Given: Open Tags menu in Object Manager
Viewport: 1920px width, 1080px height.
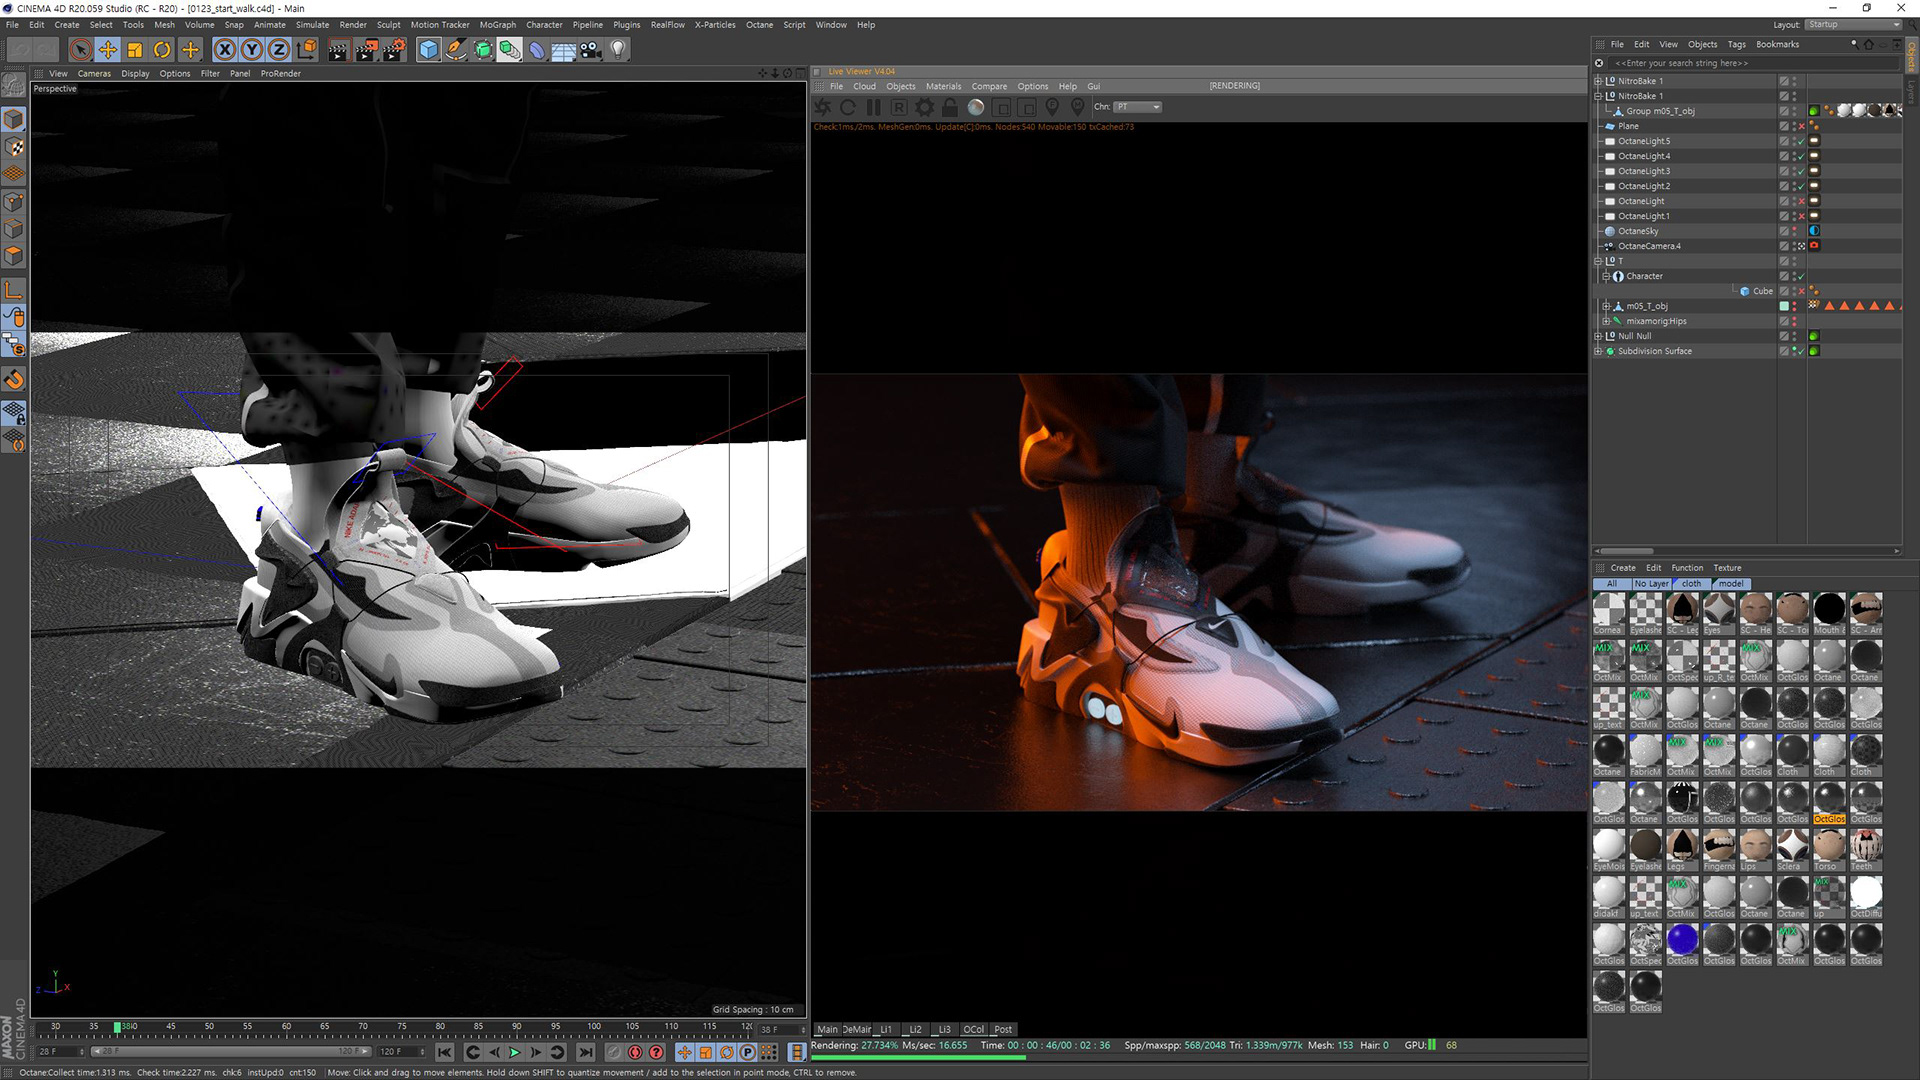Looking at the screenshot, I should [1736, 45].
